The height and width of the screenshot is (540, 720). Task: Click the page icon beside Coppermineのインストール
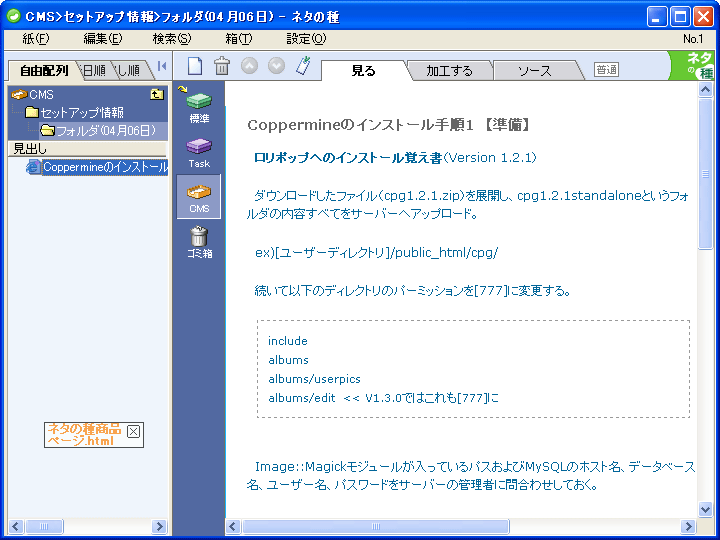pos(33,167)
